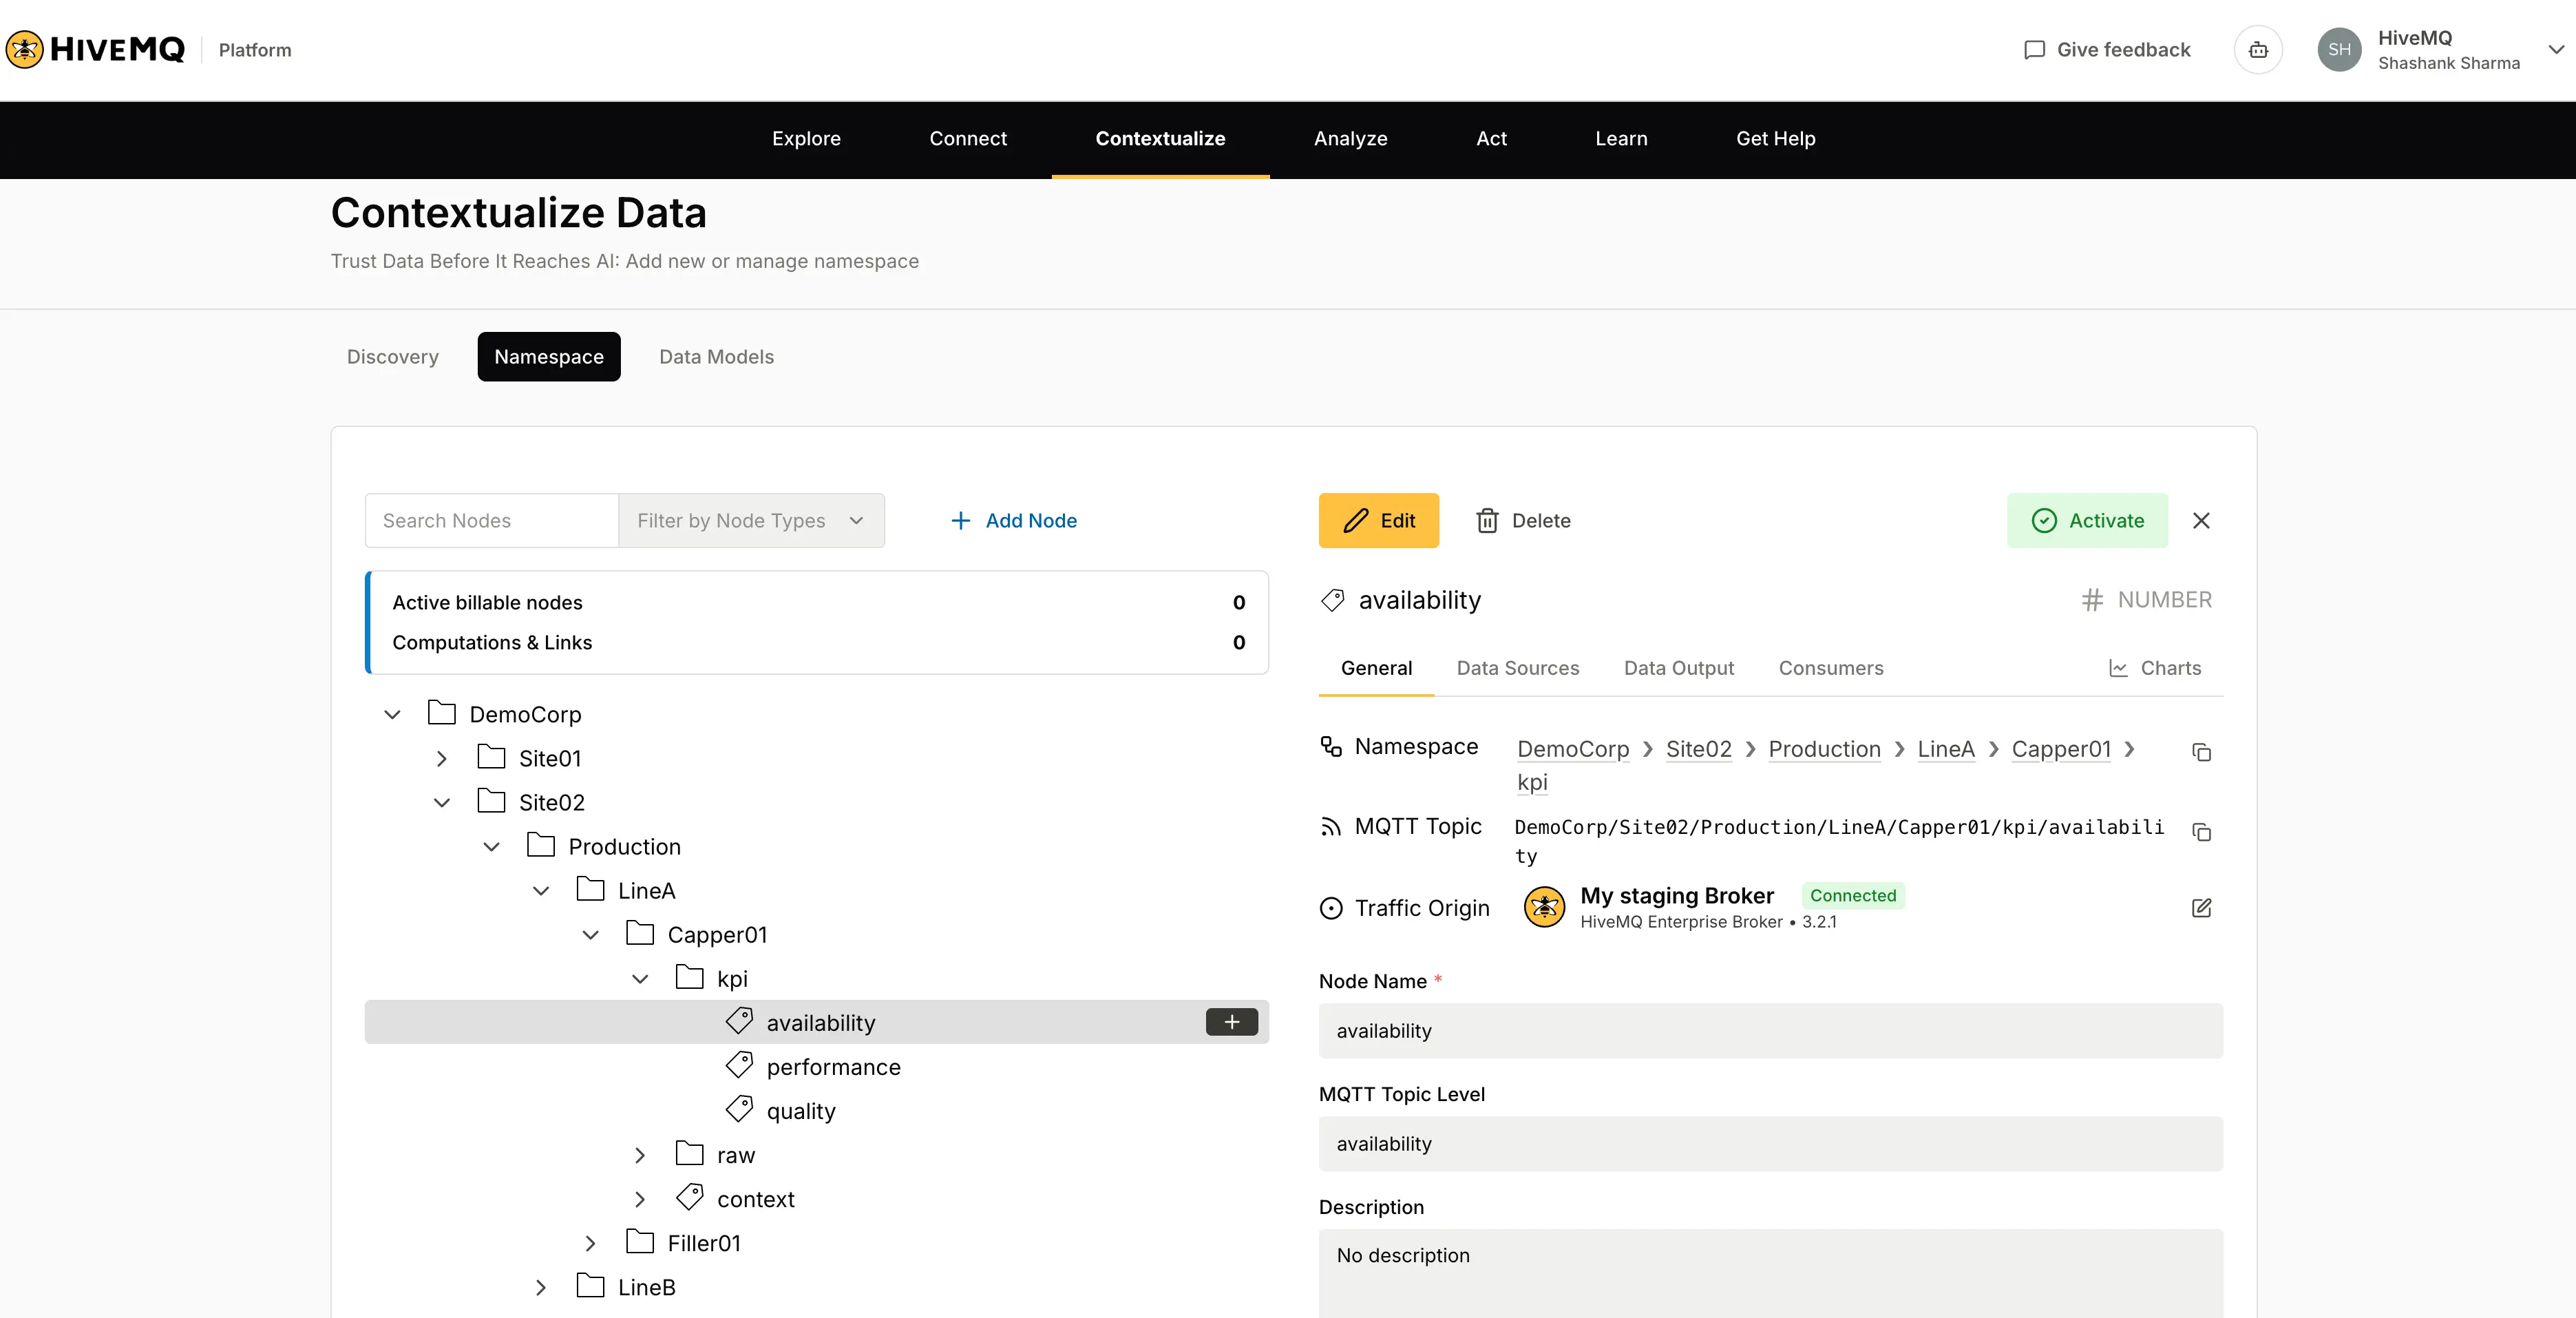The height and width of the screenshot is (1318, 2576).
Task: Open the Analyze nav item
Action: [1350, 139]
